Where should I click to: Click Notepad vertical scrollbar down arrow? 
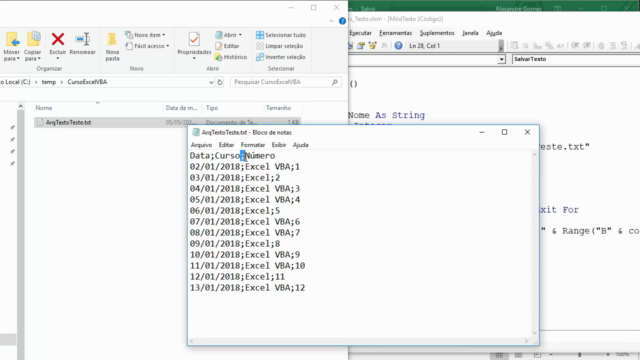pyautogui.click(x=534, y=333)
